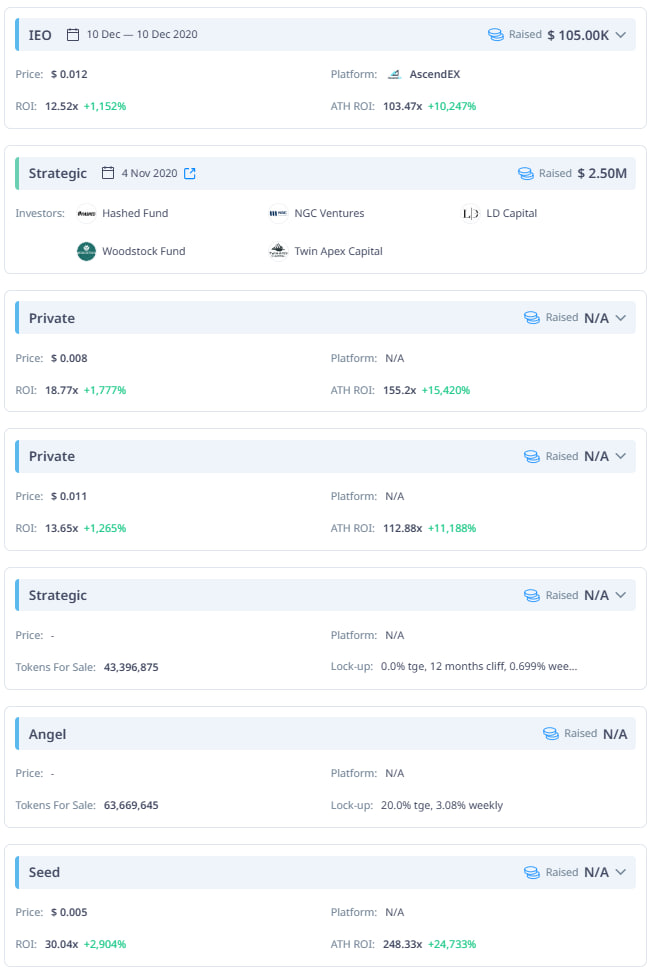Image resolution: width=651 pixels, height=972 pixels.
Task: Click the NGC Ventures logo
Action: pyautogui.click(x=278, y=213)
